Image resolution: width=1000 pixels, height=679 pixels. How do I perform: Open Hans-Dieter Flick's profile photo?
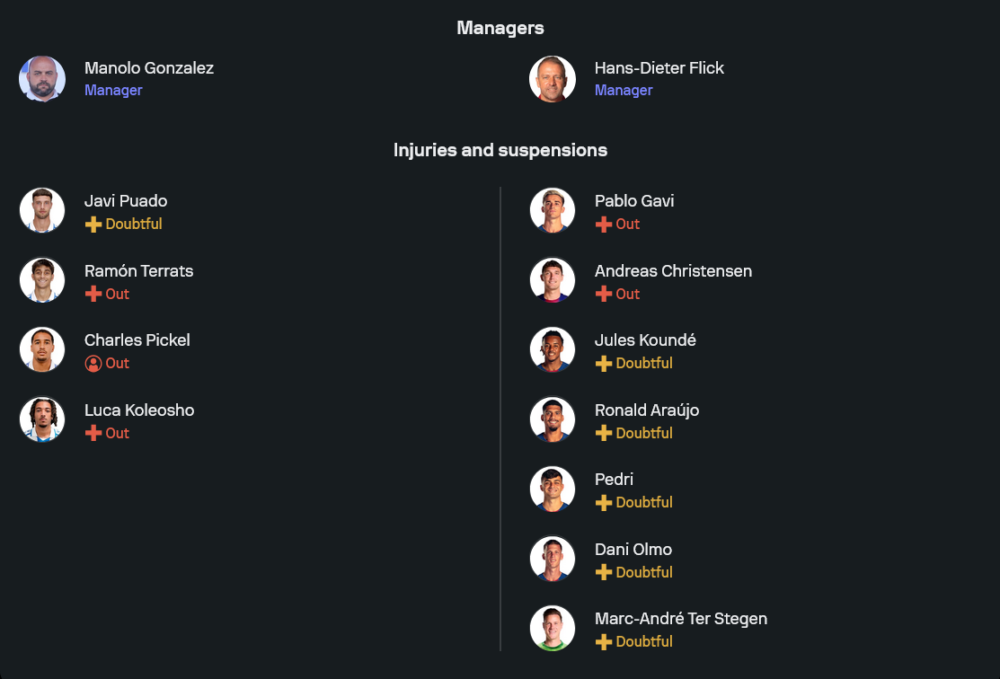[552, 79]
